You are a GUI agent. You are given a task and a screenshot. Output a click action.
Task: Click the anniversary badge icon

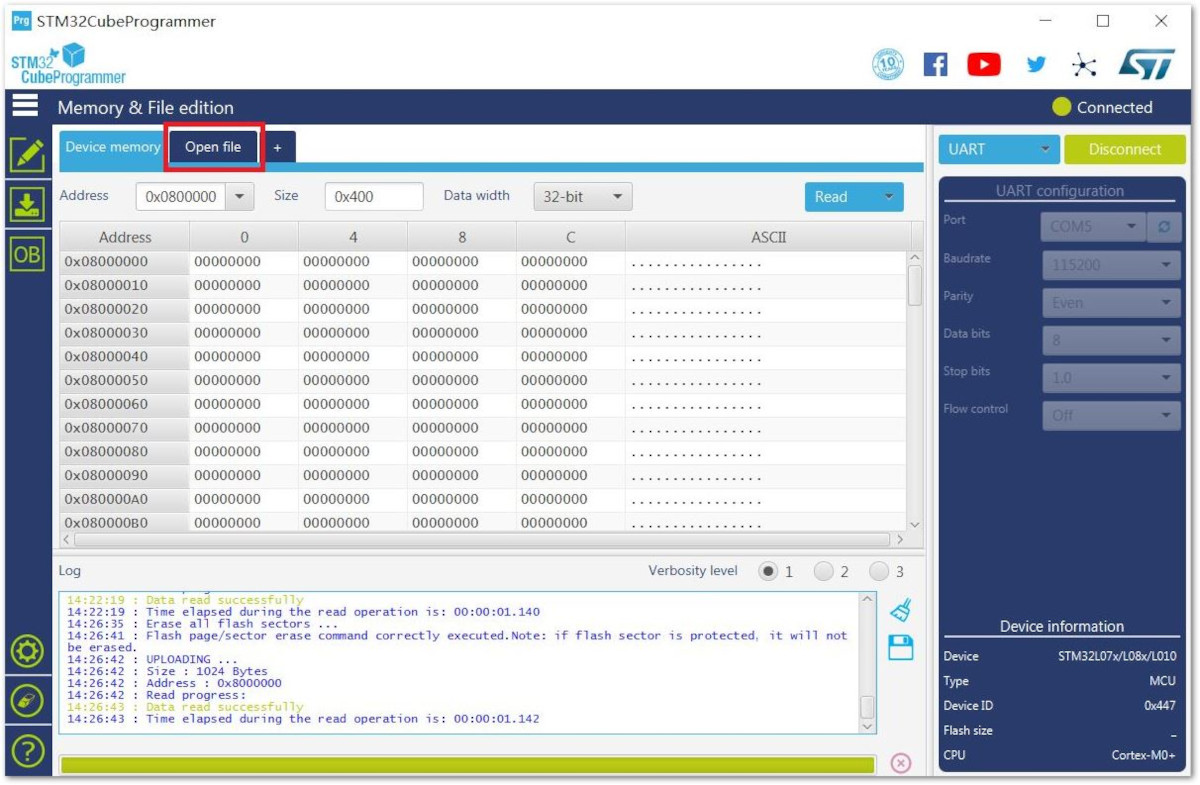tap(888, 65)
